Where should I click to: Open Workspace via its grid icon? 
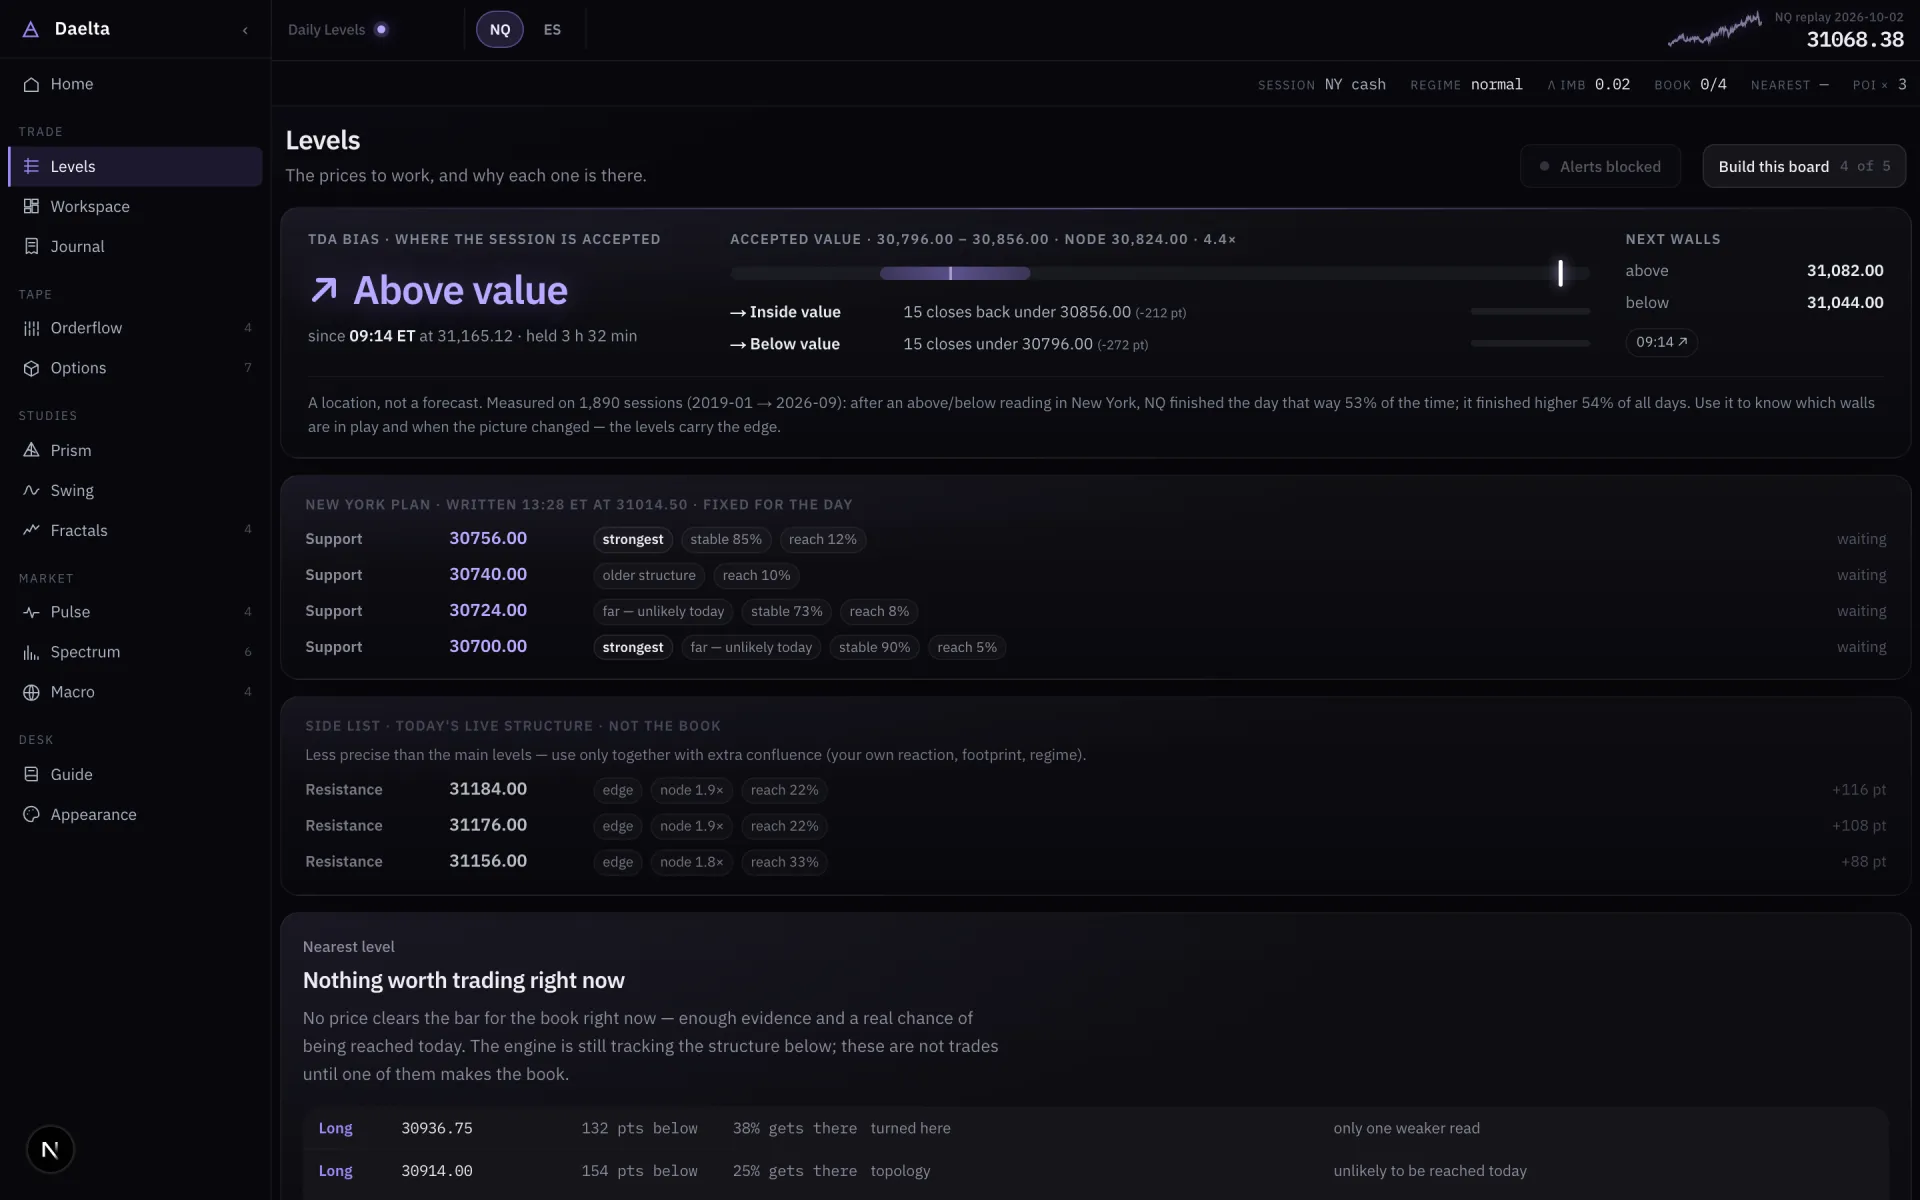[31, 206]
